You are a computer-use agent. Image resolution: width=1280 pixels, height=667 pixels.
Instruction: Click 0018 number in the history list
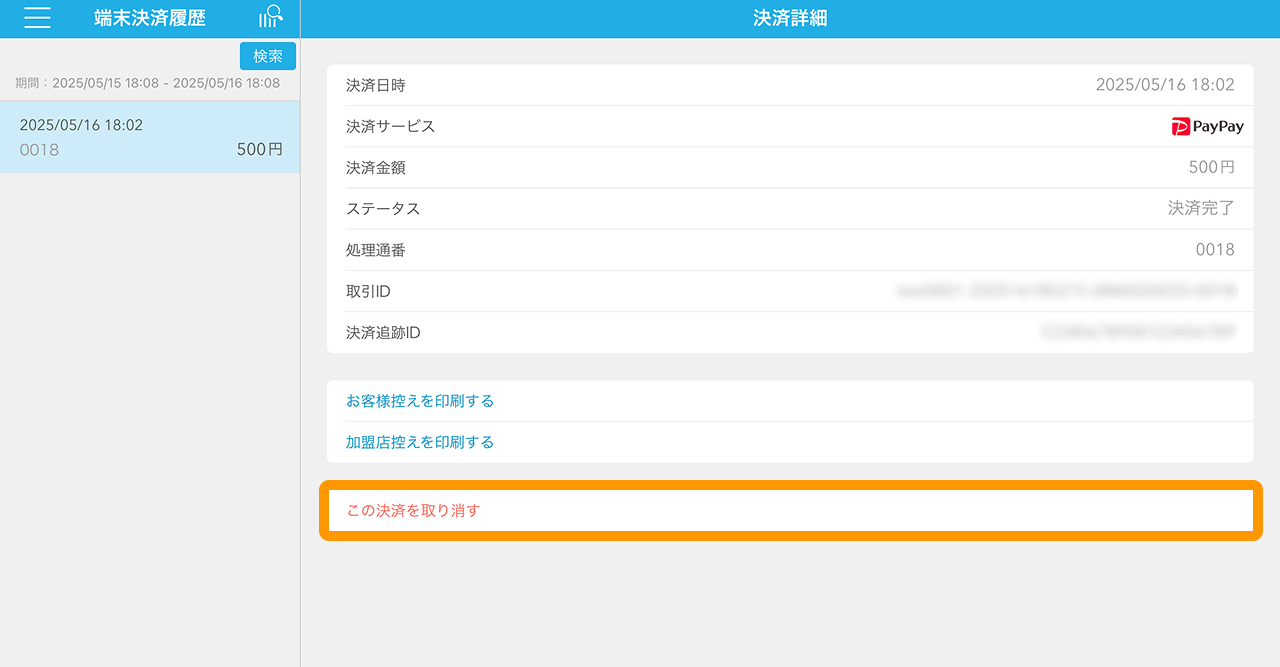(39, 150)
